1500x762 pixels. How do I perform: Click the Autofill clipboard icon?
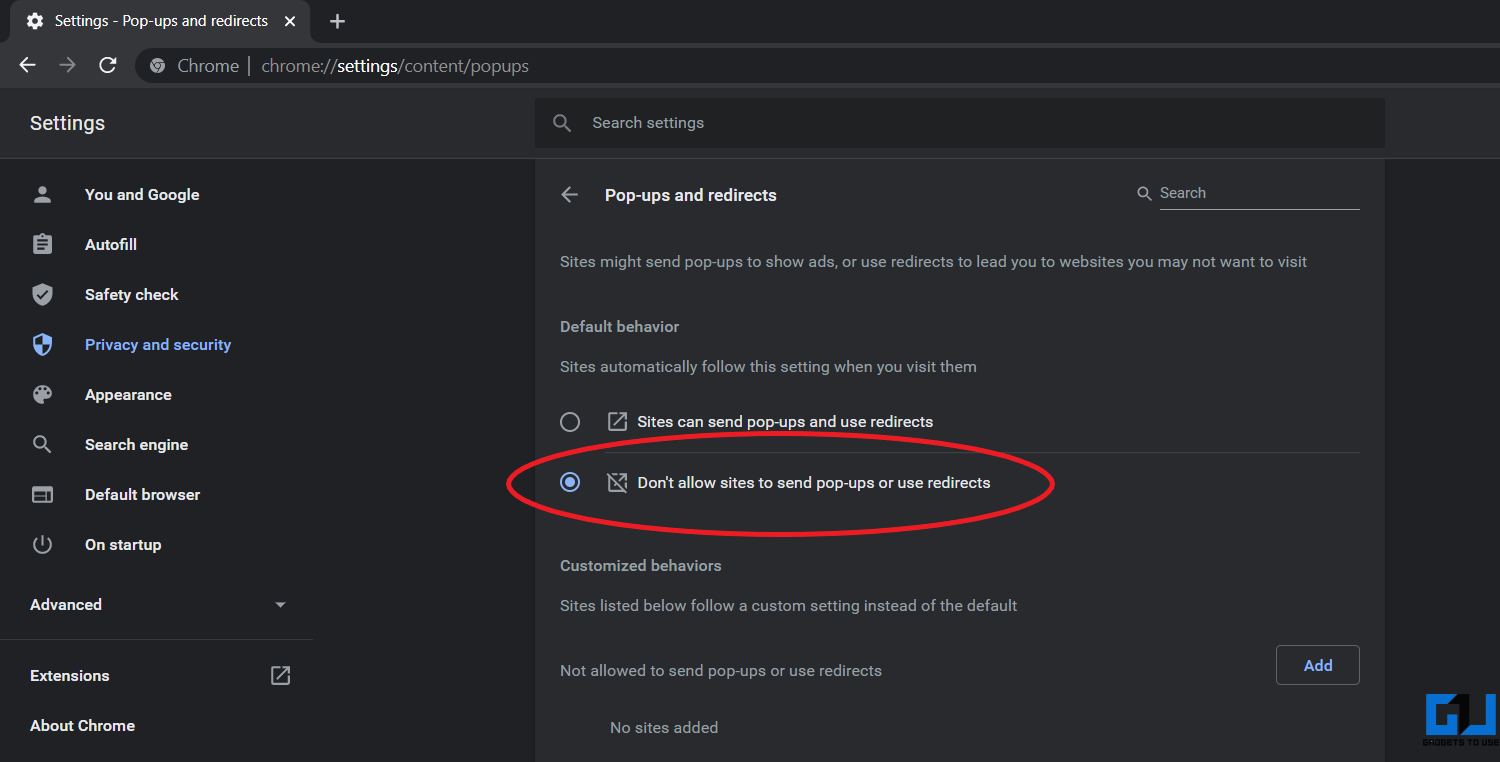(x=42, y=245)
